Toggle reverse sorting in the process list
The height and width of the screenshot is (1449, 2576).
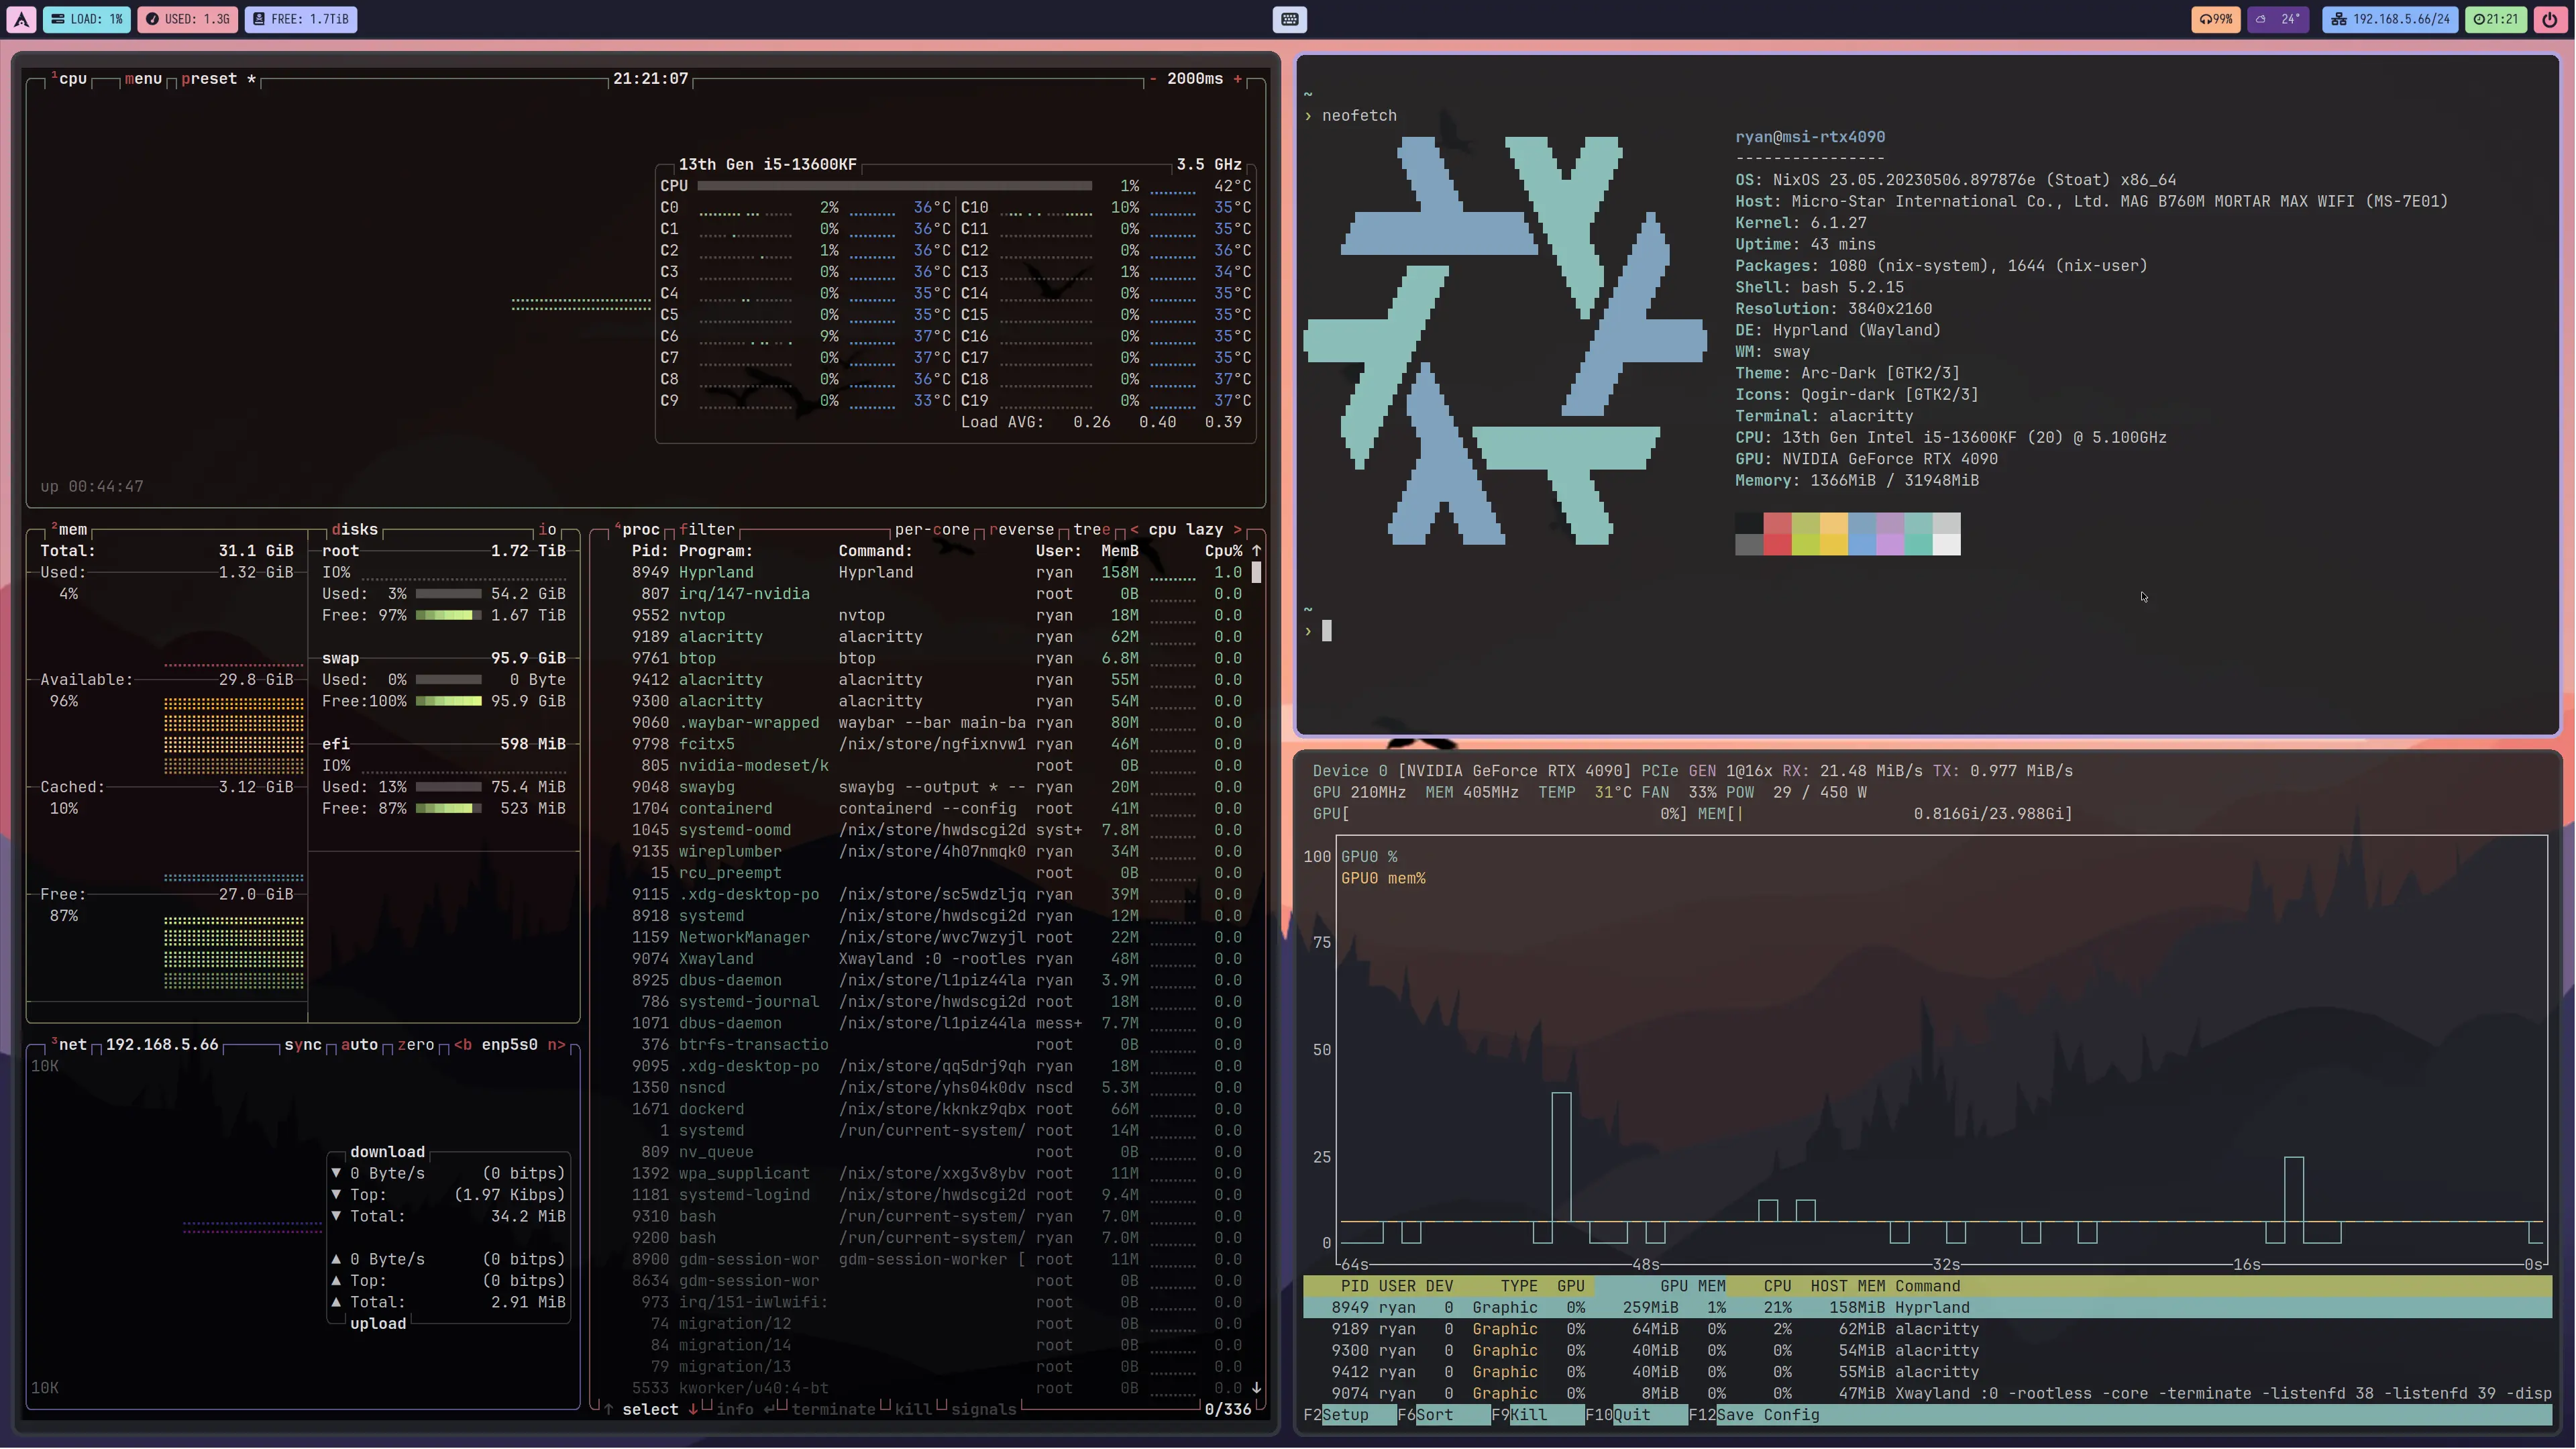click(x=1021, y=530)
